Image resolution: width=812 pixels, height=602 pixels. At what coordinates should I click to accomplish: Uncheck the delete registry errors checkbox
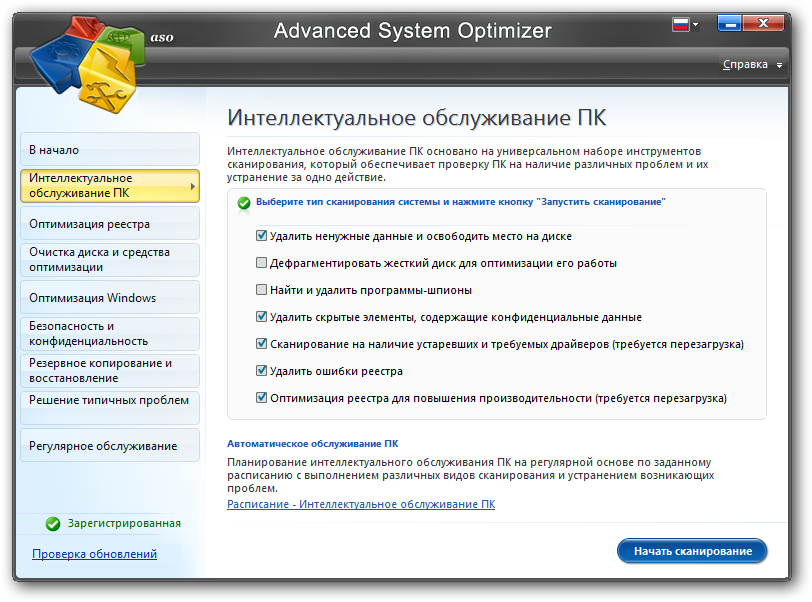tap(261, 371)
